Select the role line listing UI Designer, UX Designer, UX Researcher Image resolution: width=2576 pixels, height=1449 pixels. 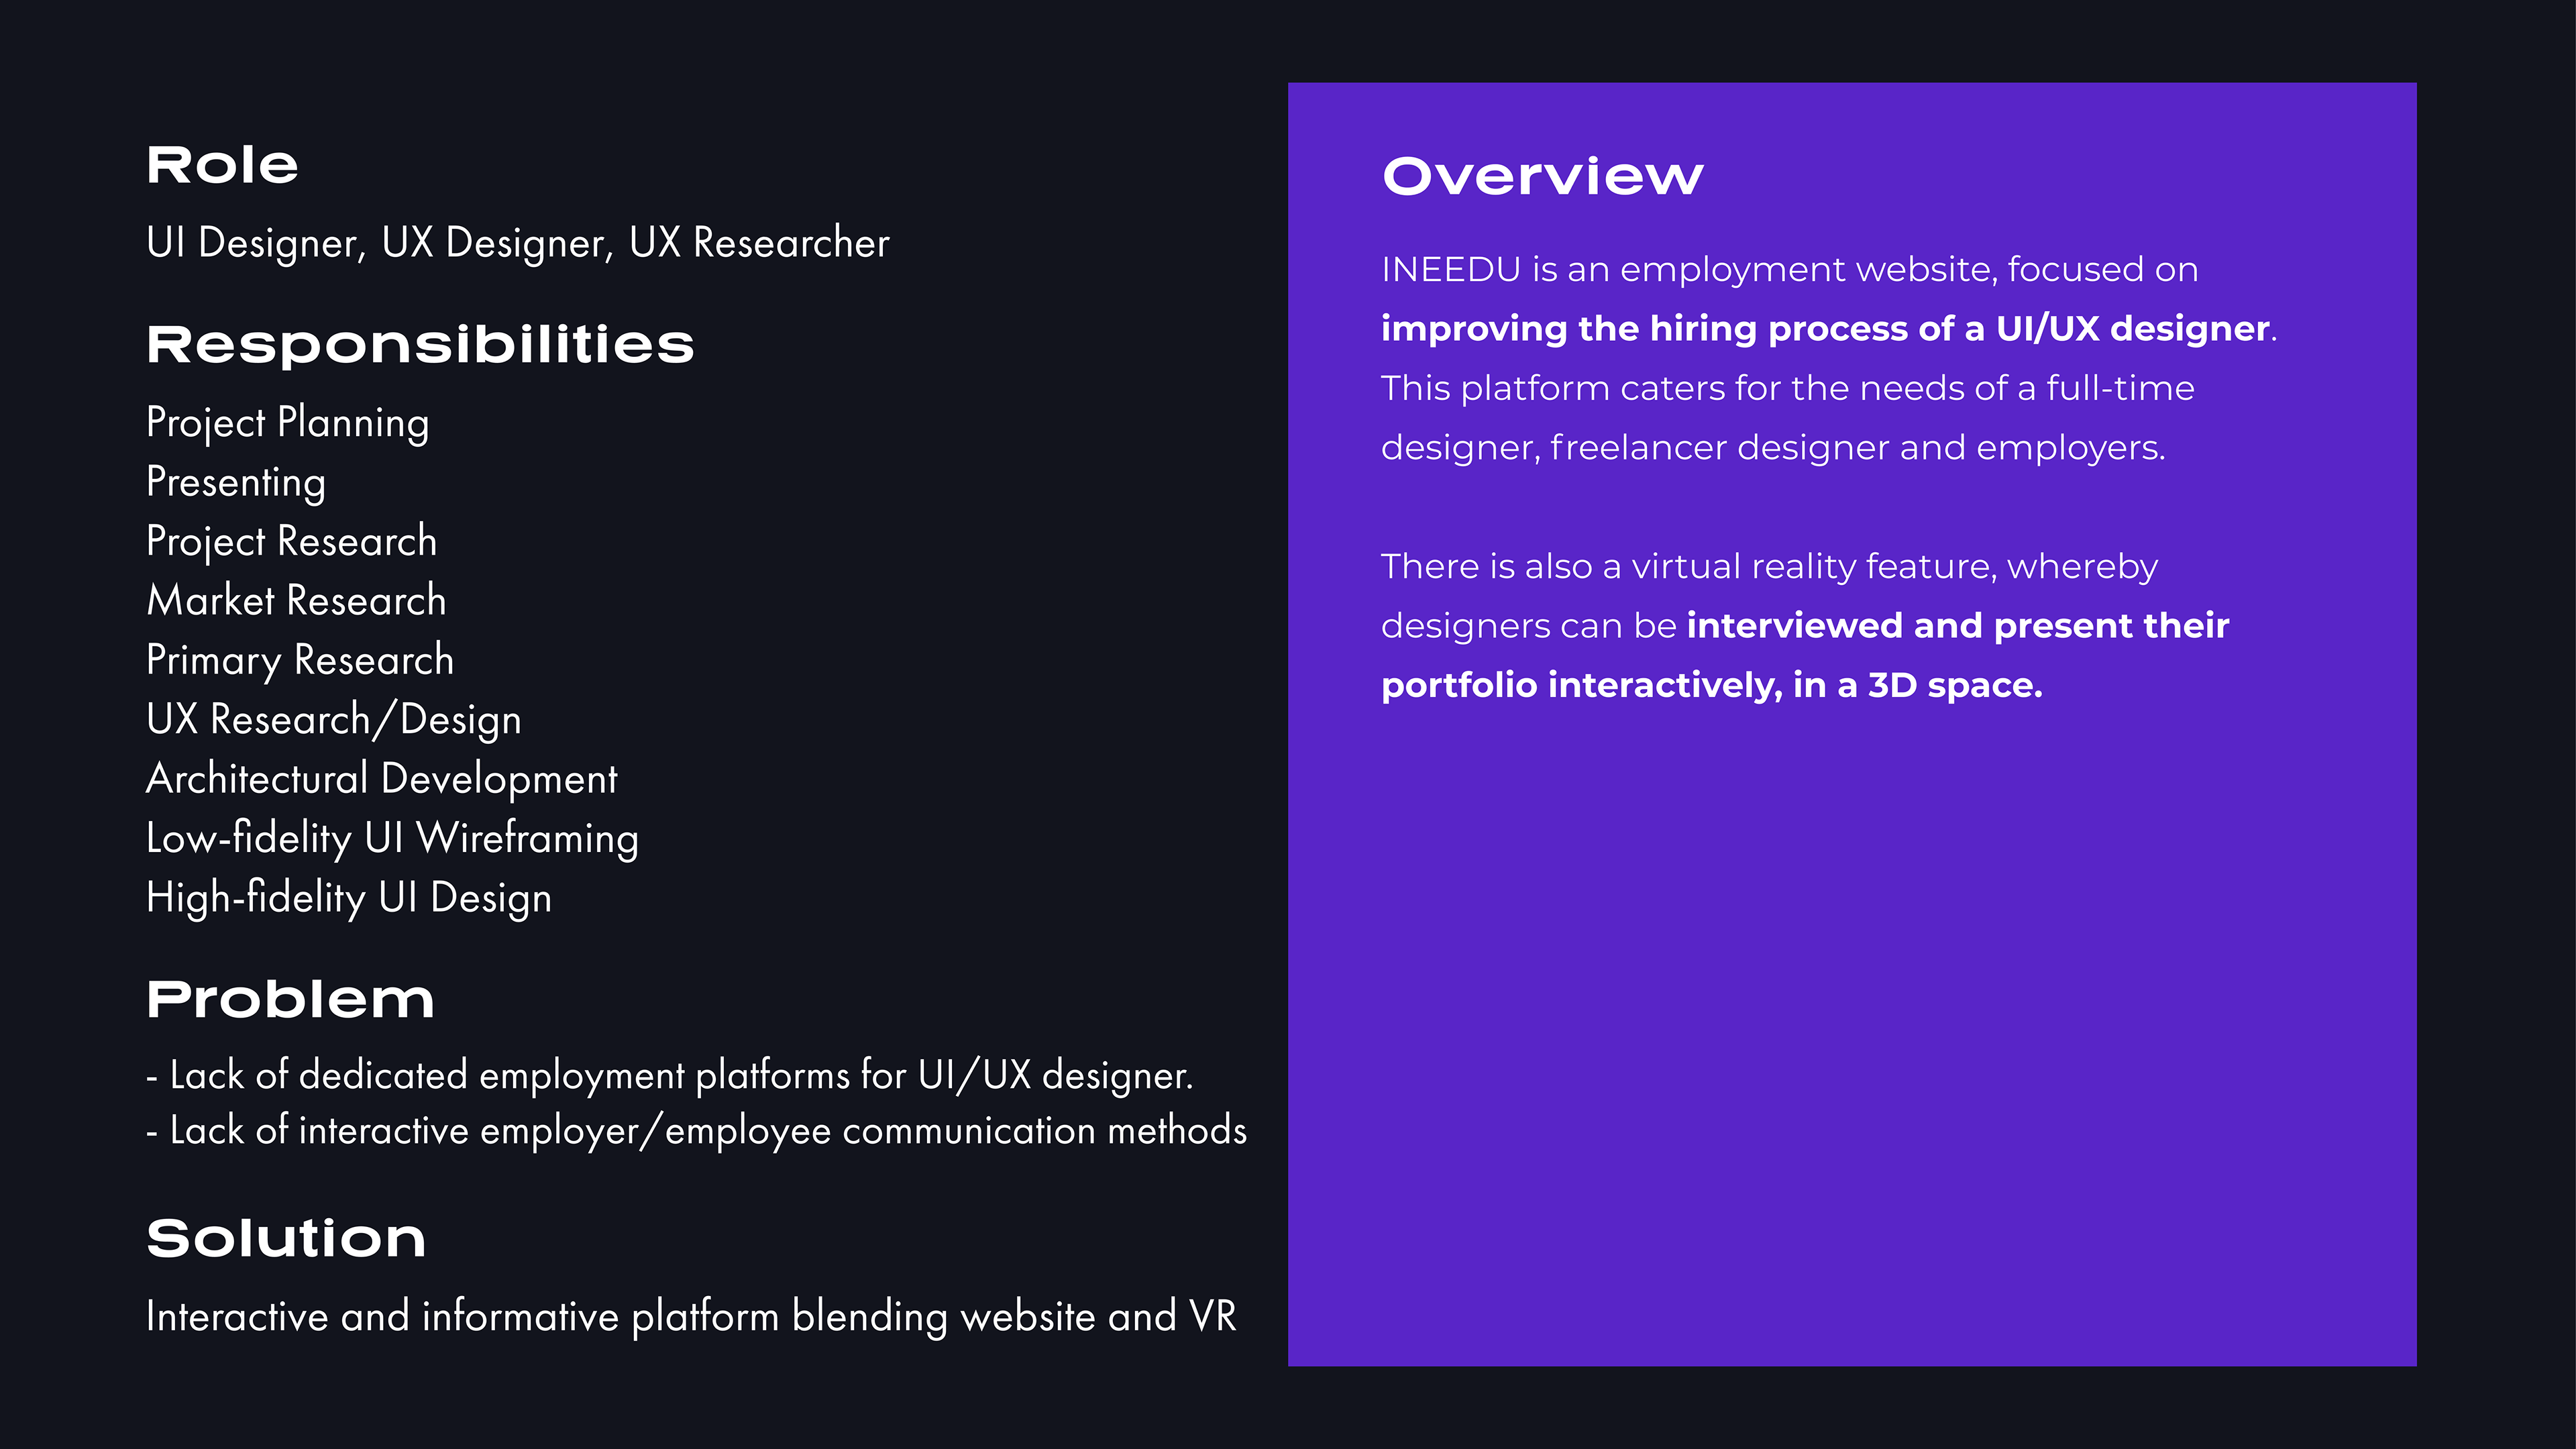(x=517, y=243)
